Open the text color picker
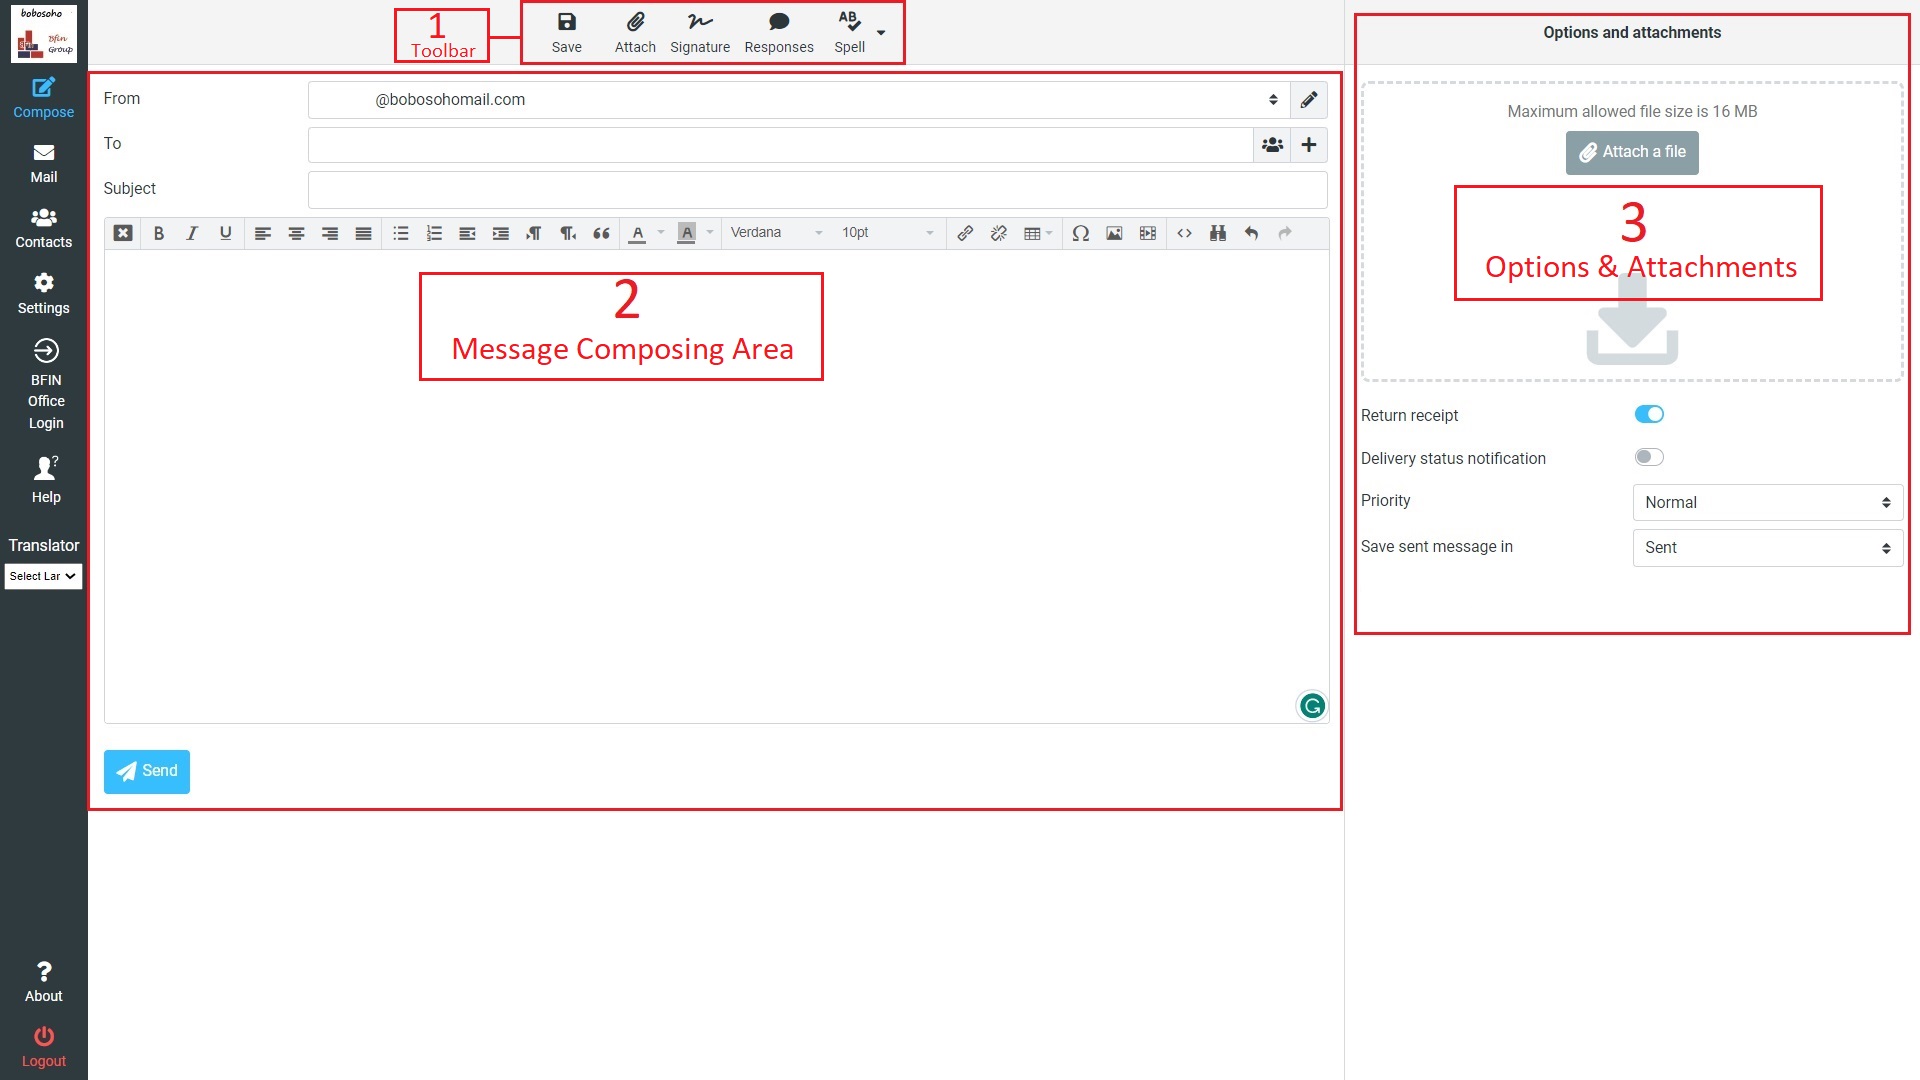This screenshot has height=1080, width=1920. (637, 233)
